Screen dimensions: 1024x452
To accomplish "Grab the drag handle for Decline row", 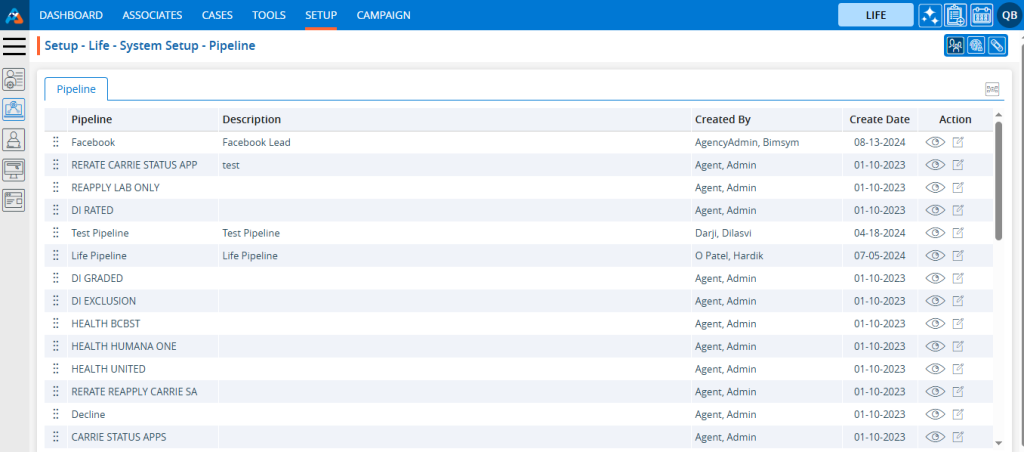I will [x=56, y=414].
